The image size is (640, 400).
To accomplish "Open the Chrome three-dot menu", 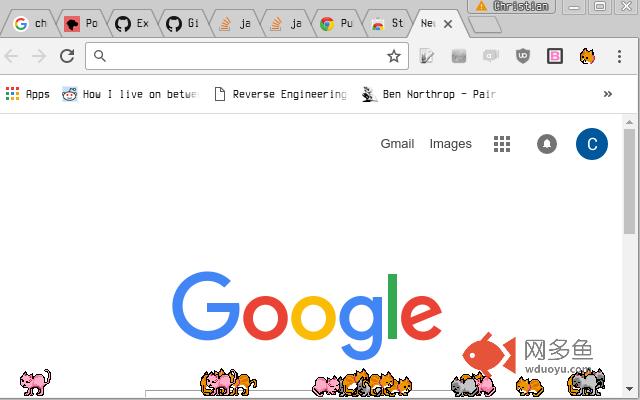I will [x=619, y=56].
